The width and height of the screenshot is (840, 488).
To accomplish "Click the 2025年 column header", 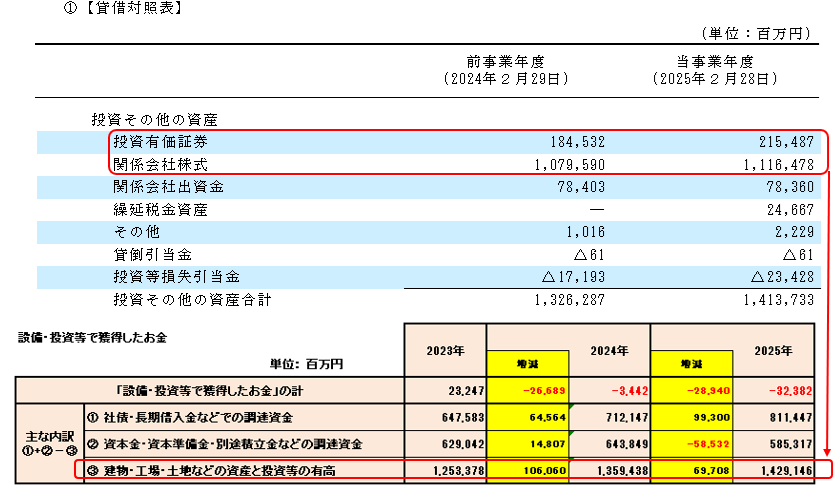I will [772, 350].
